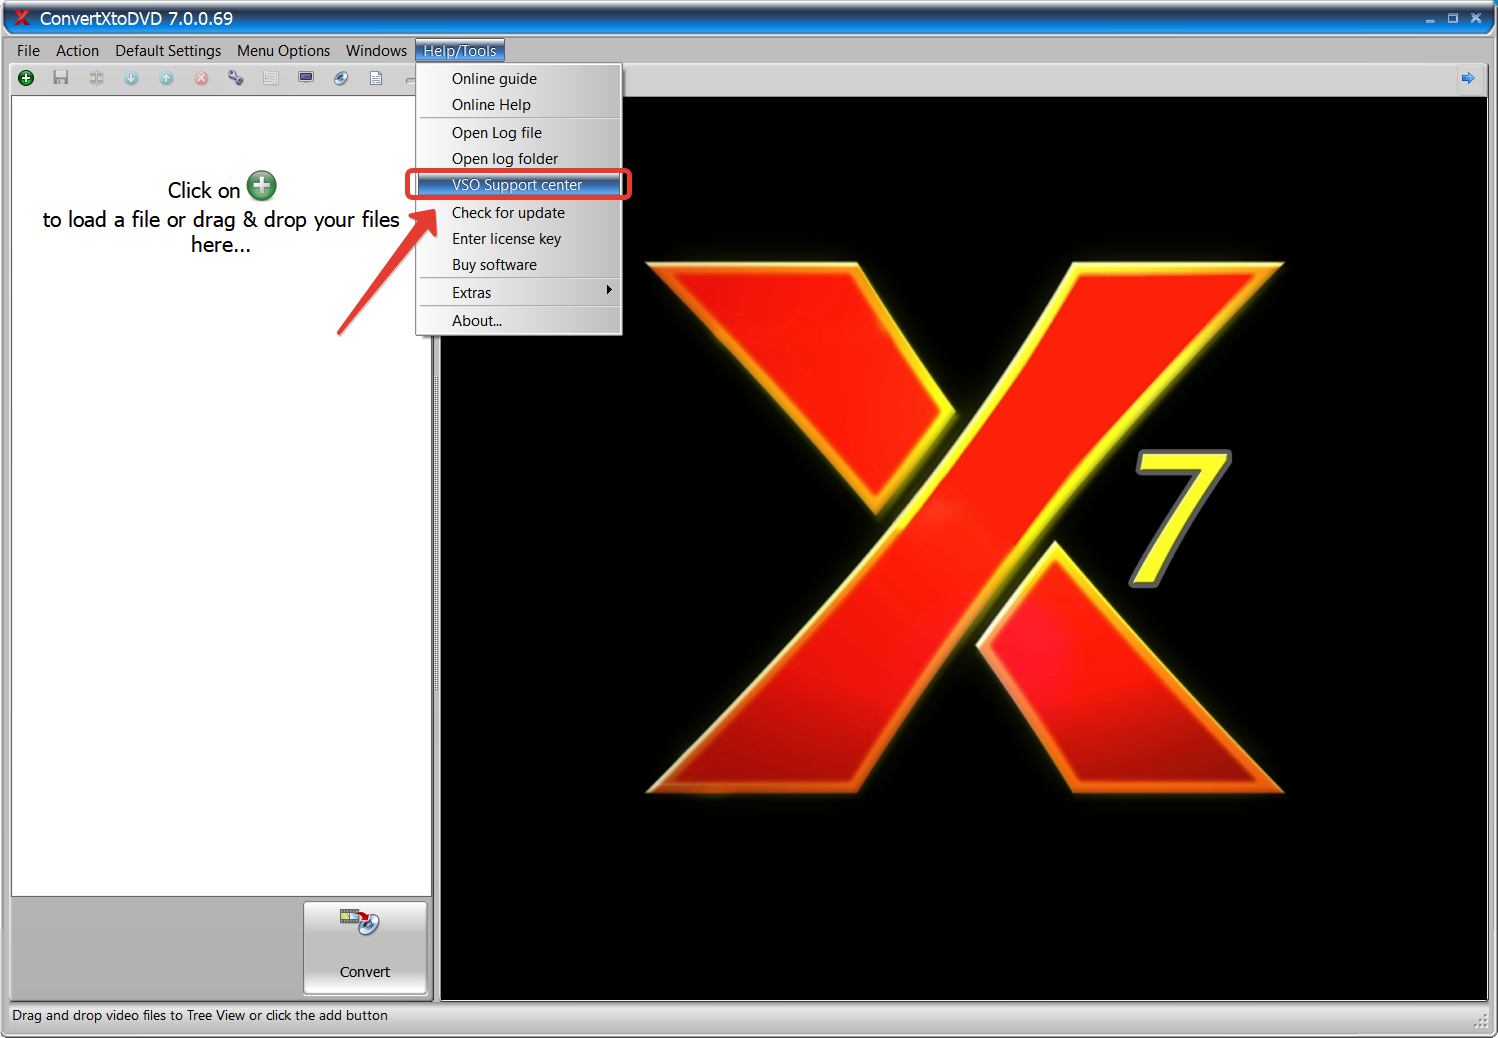Minimize the ConvertXtoDVD window
The height and width of the screenshot is (1038, 1498).
point(1430,18)
